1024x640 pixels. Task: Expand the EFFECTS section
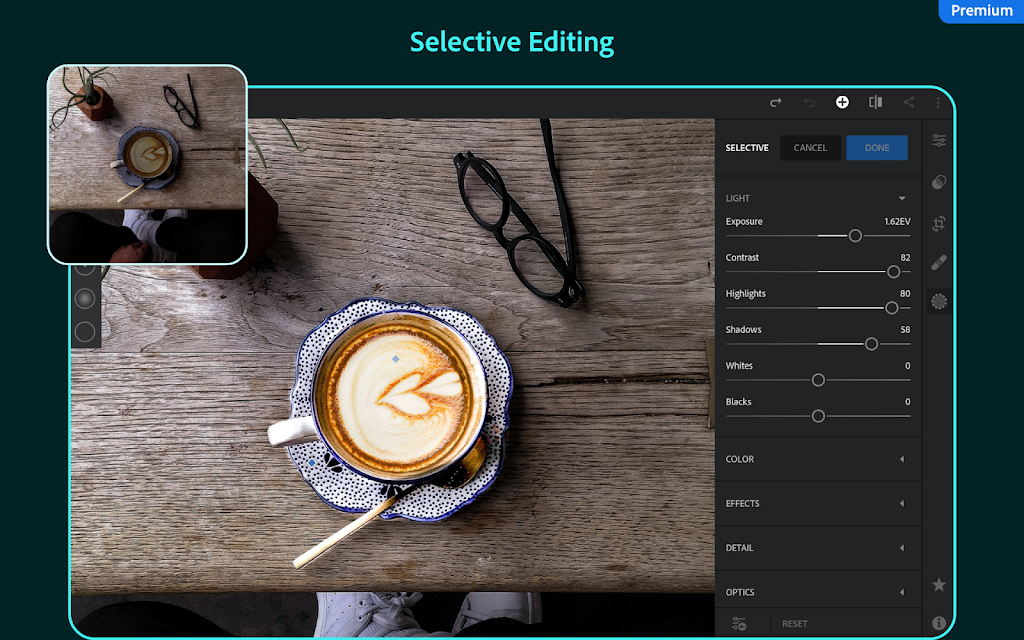(818, 504)
